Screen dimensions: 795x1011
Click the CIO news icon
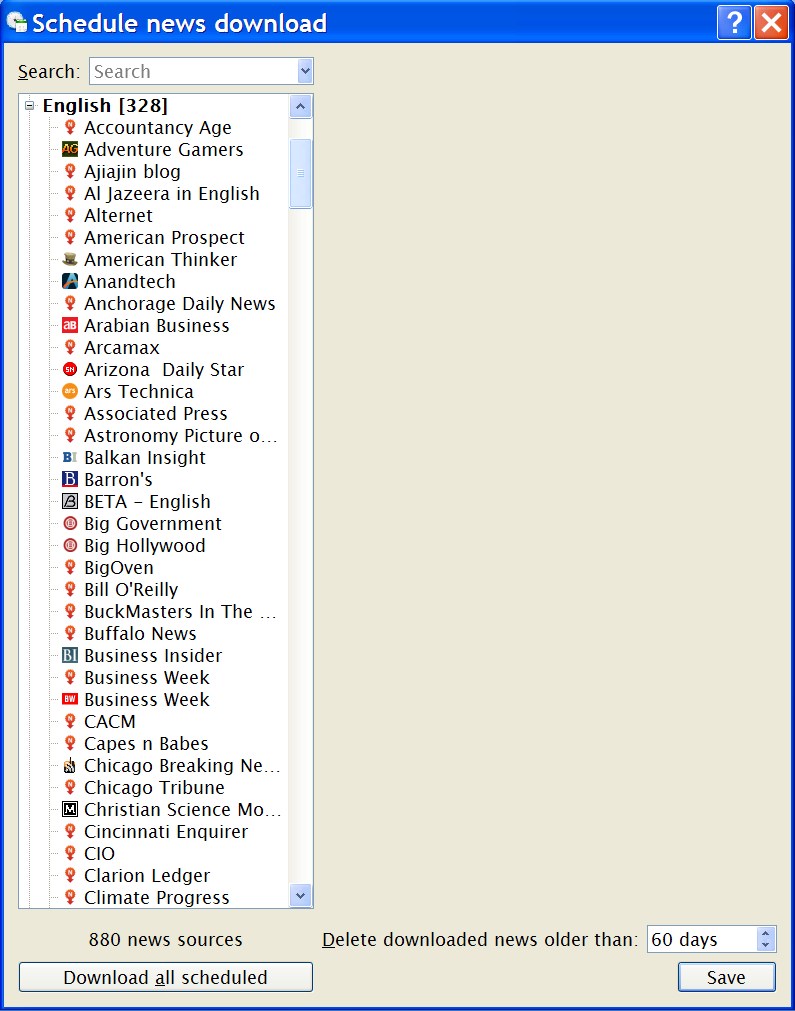pos(70,853)
